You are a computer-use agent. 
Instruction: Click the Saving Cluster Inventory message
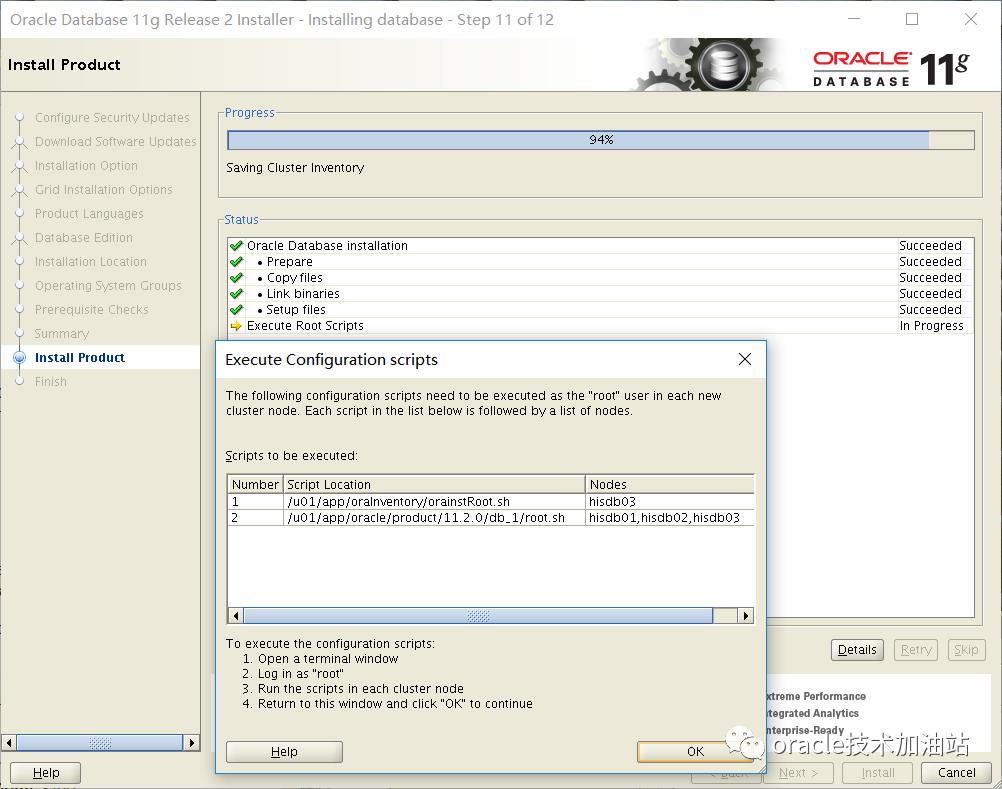pos(295,167)
